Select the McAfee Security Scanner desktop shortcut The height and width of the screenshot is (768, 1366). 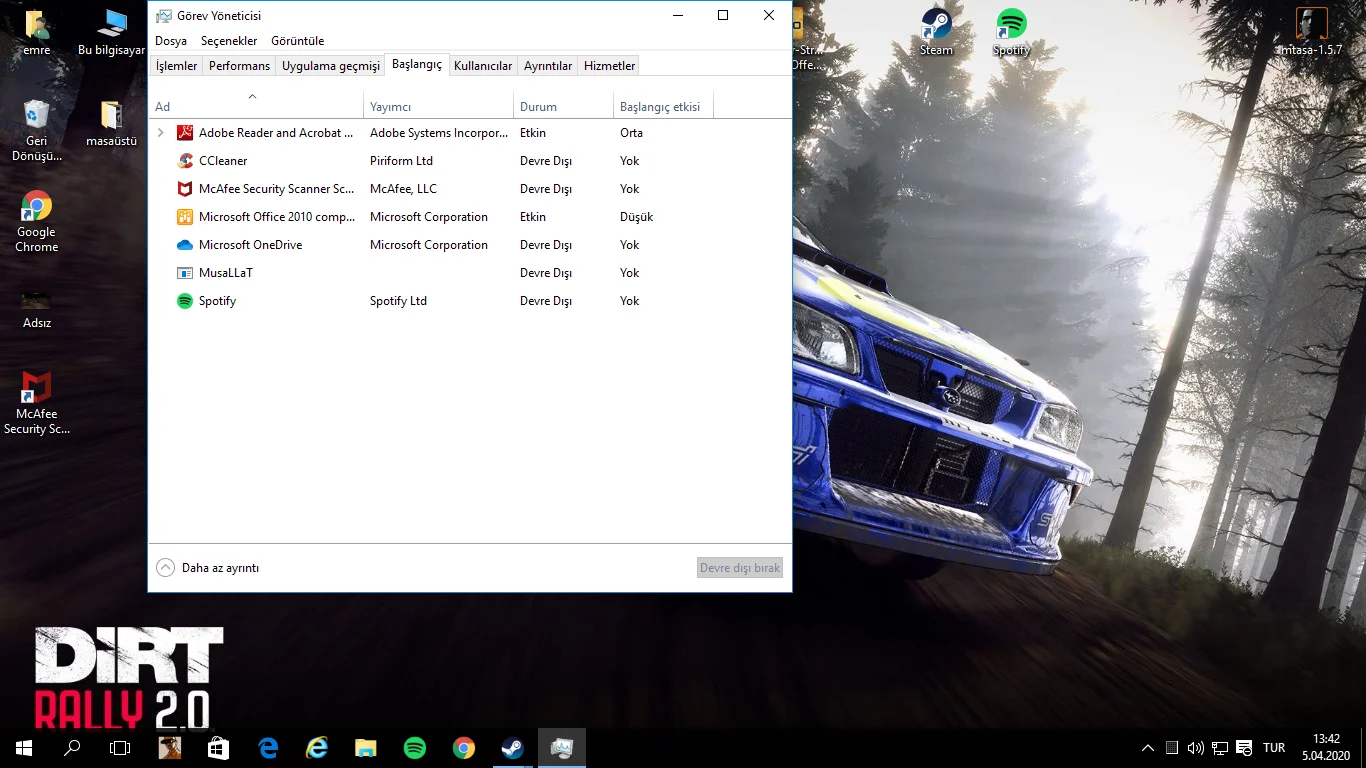click(37, 403)
